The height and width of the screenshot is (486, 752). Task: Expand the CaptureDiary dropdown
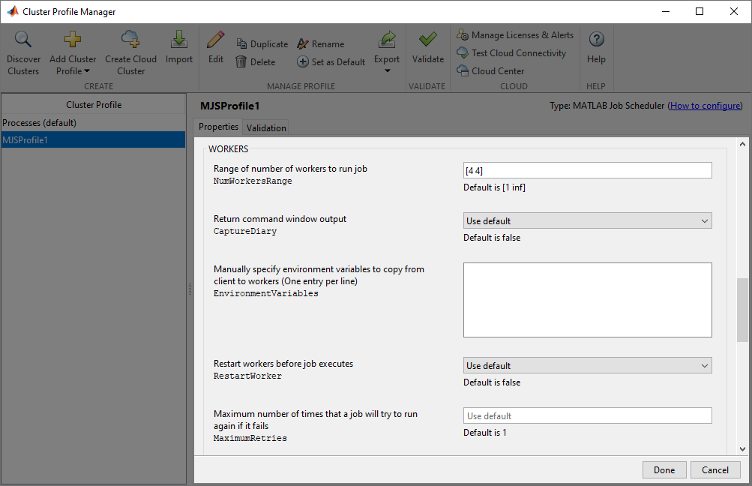coord(587,221)
